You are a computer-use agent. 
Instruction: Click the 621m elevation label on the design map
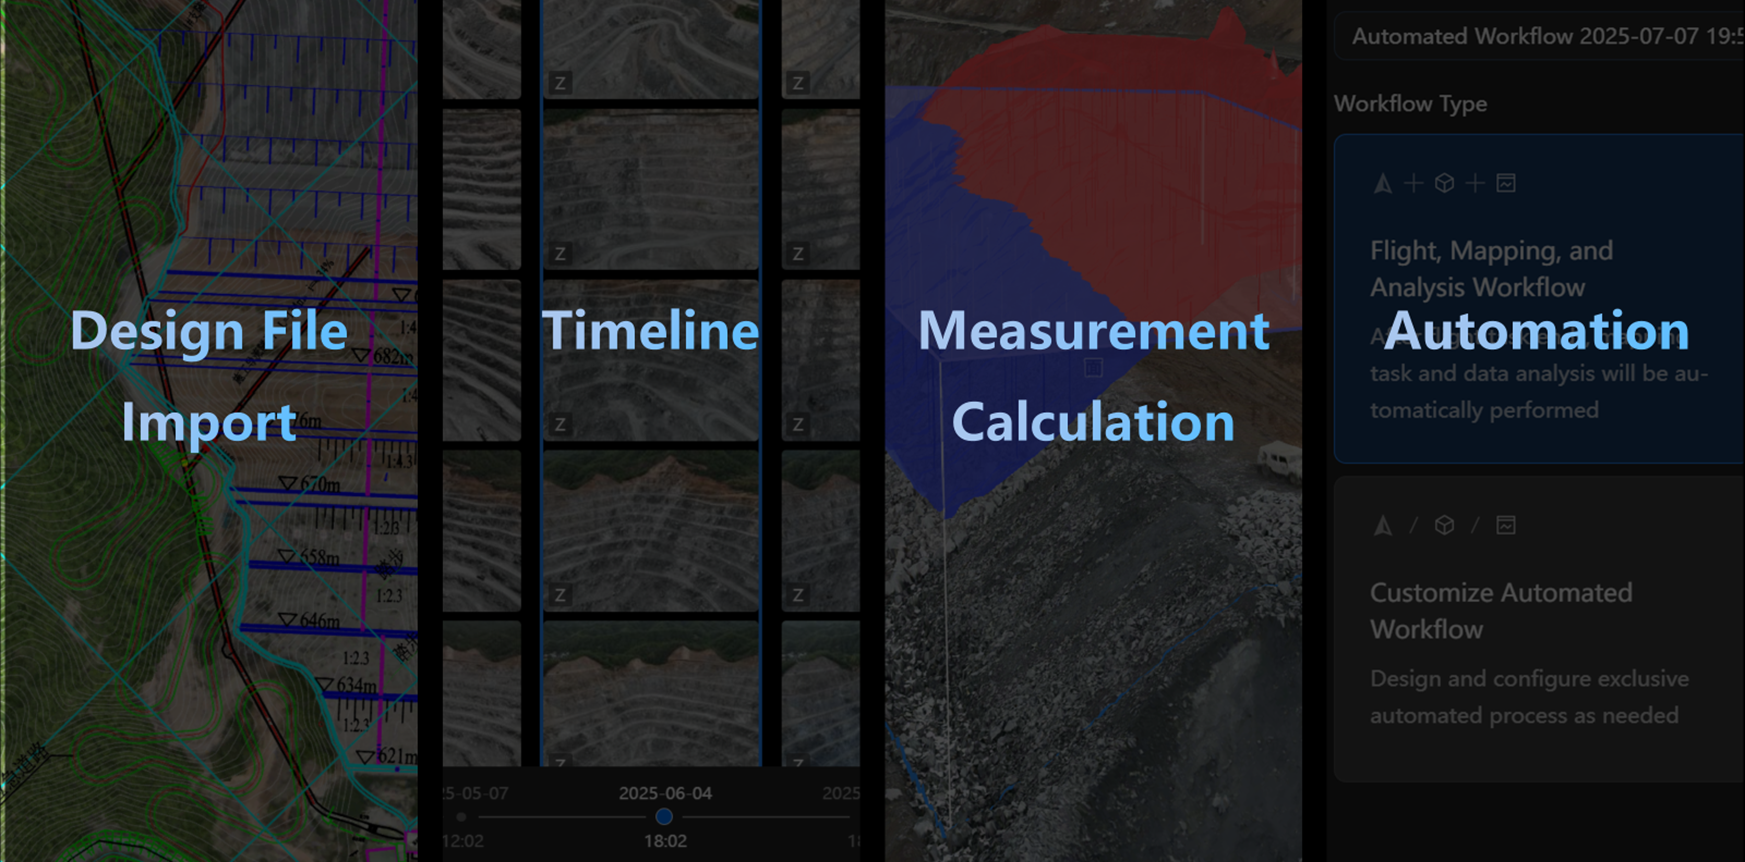coord(397,756)
